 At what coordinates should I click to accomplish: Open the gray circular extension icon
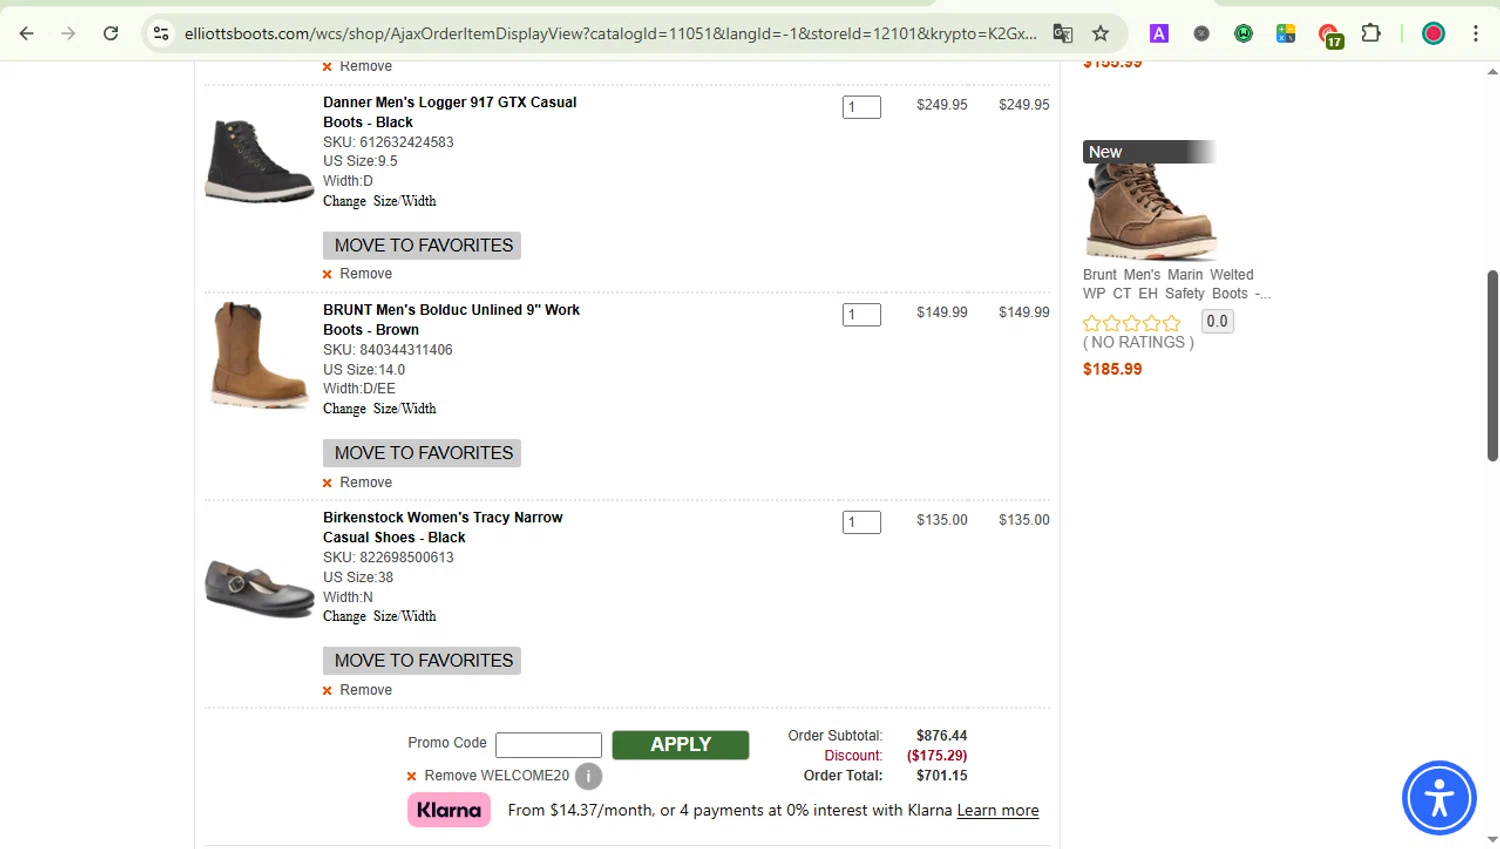tap(1202, 33)
